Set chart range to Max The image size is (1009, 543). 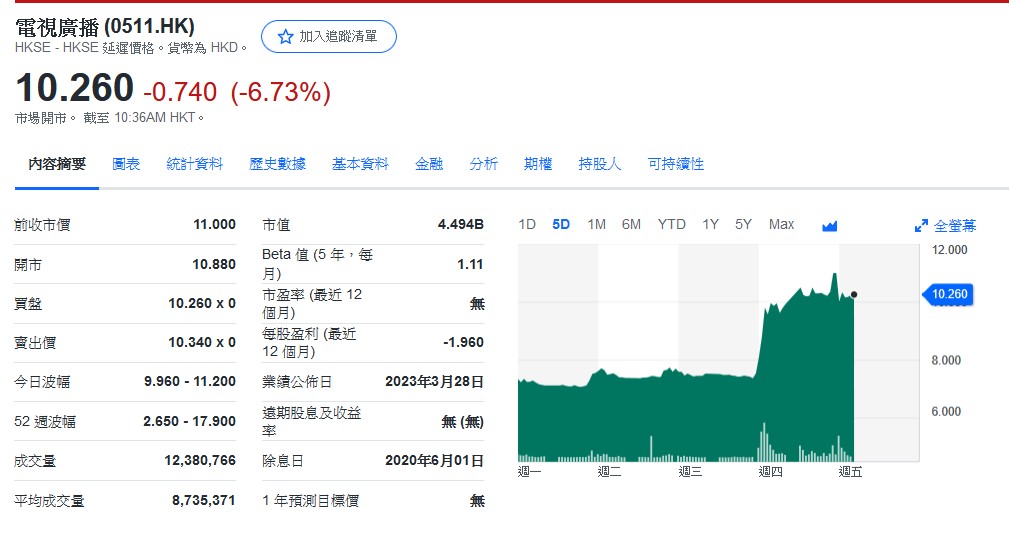pos(781,225)
